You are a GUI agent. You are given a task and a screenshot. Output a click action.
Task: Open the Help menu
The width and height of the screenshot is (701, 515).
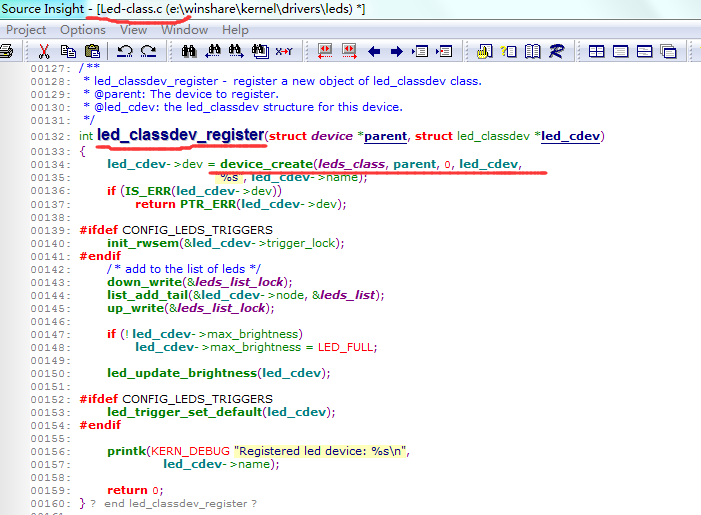[235, 30]
